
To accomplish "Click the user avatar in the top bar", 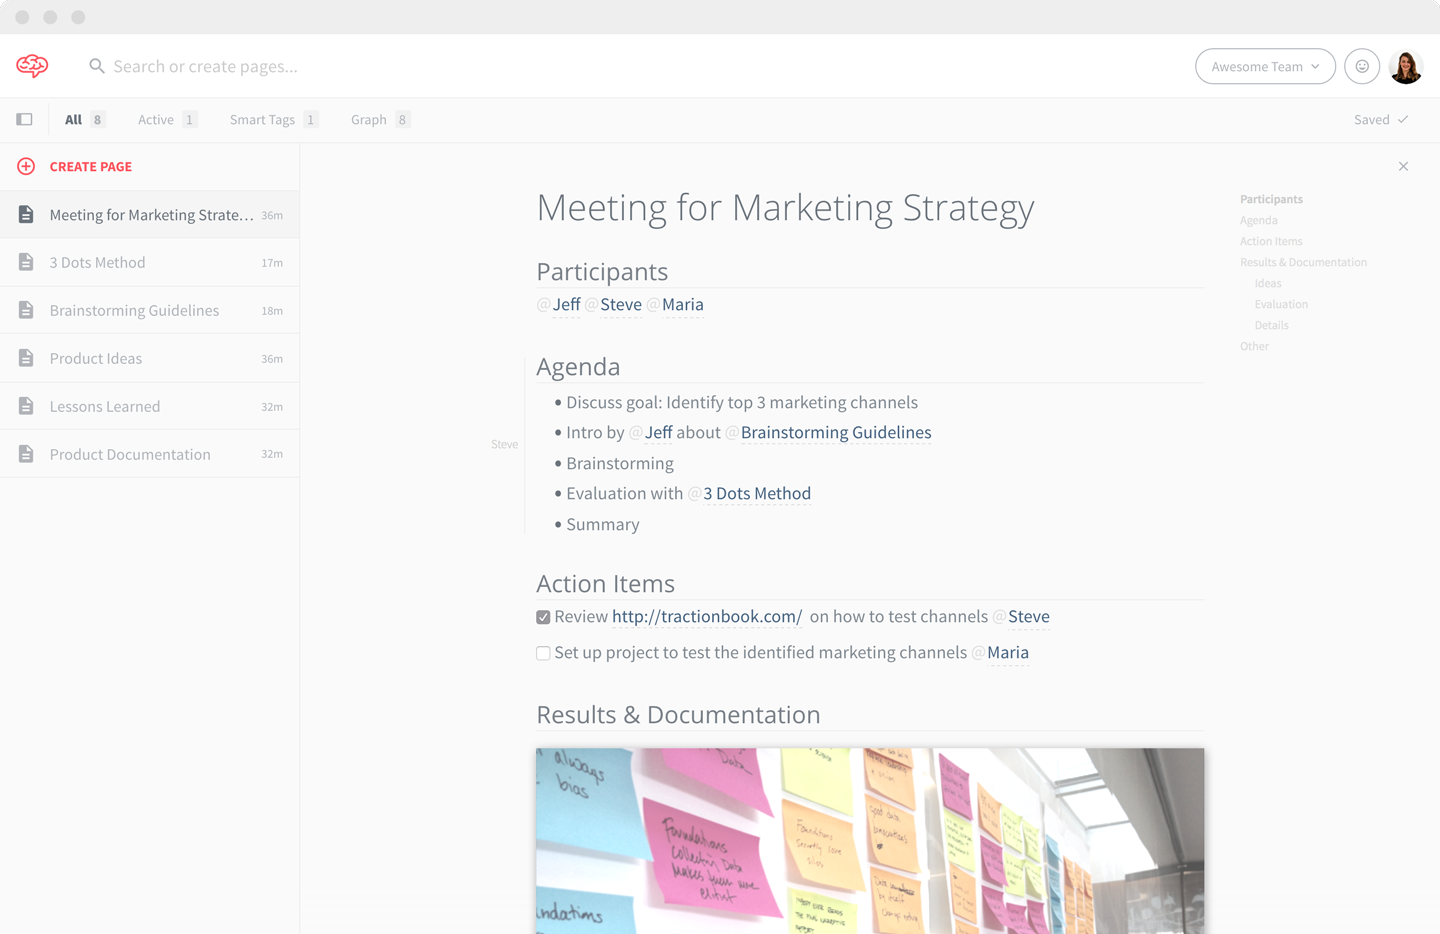I will point(1406,66).
